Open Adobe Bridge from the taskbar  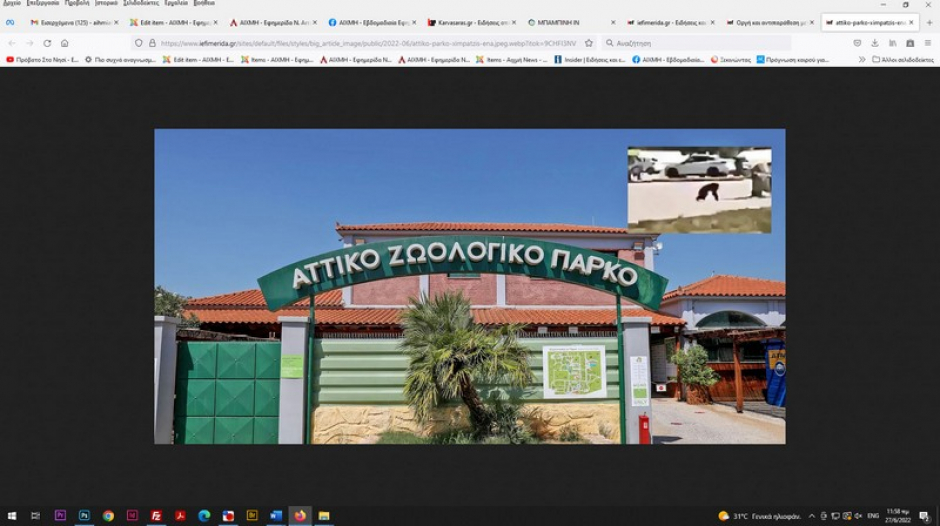pos(252,516)
